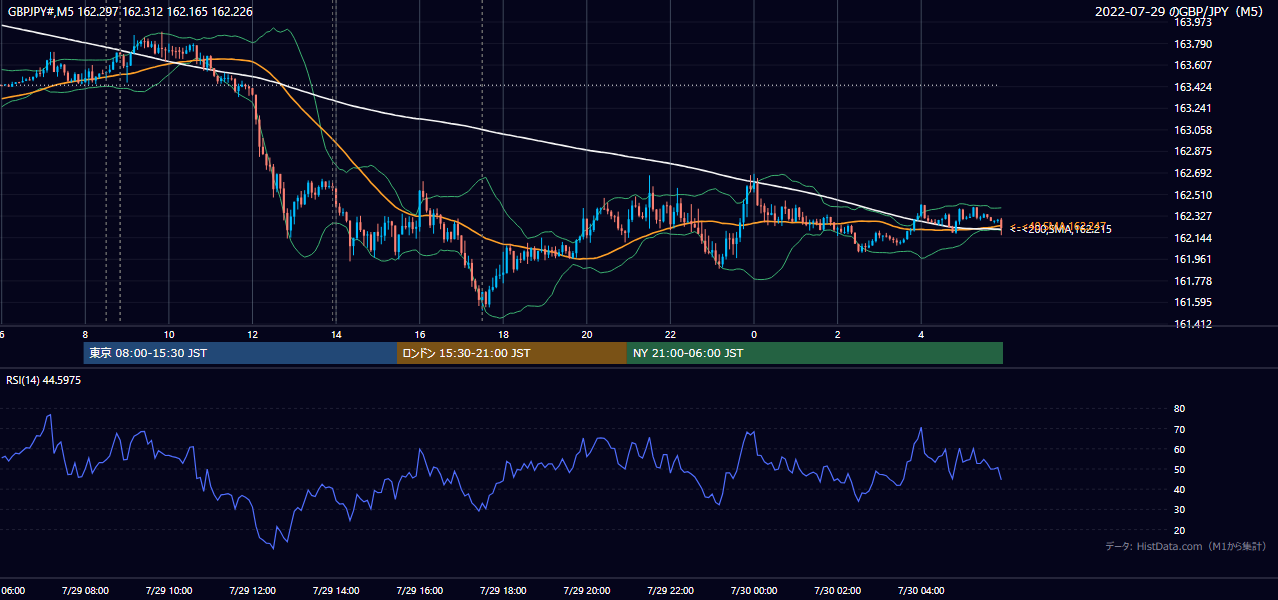Click the GBPJPY#,M5 symbol header text

tap(129, 11)
